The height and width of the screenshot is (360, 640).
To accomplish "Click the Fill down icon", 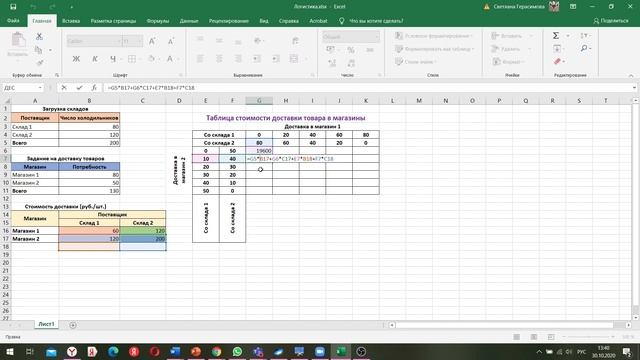I will [557, 49].
